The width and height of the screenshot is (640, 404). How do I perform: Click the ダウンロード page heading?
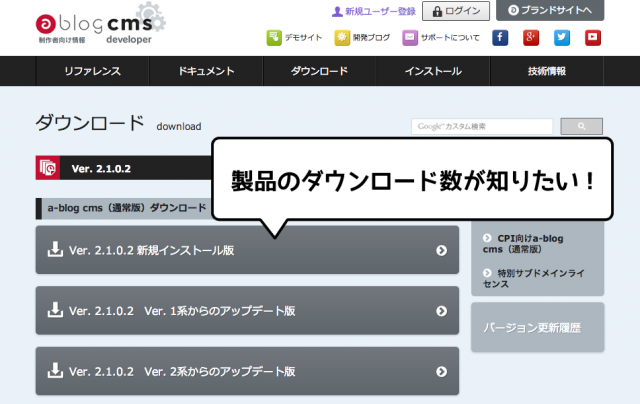[x=90, y=123]
